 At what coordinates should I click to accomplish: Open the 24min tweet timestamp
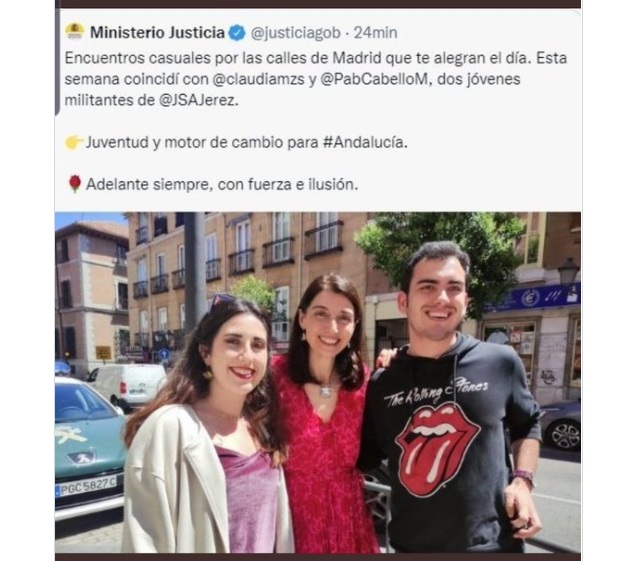(x=375, y=33)
